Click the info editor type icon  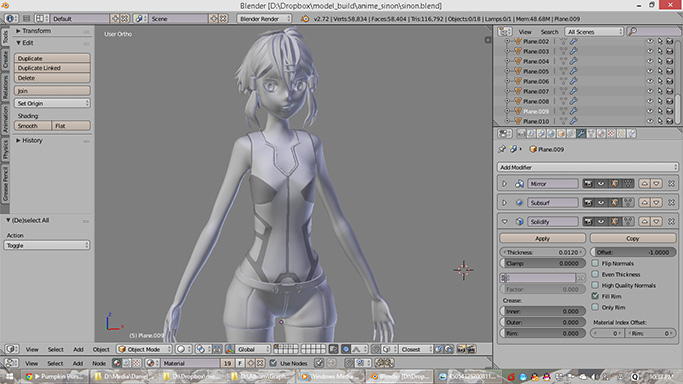[11, 19]
